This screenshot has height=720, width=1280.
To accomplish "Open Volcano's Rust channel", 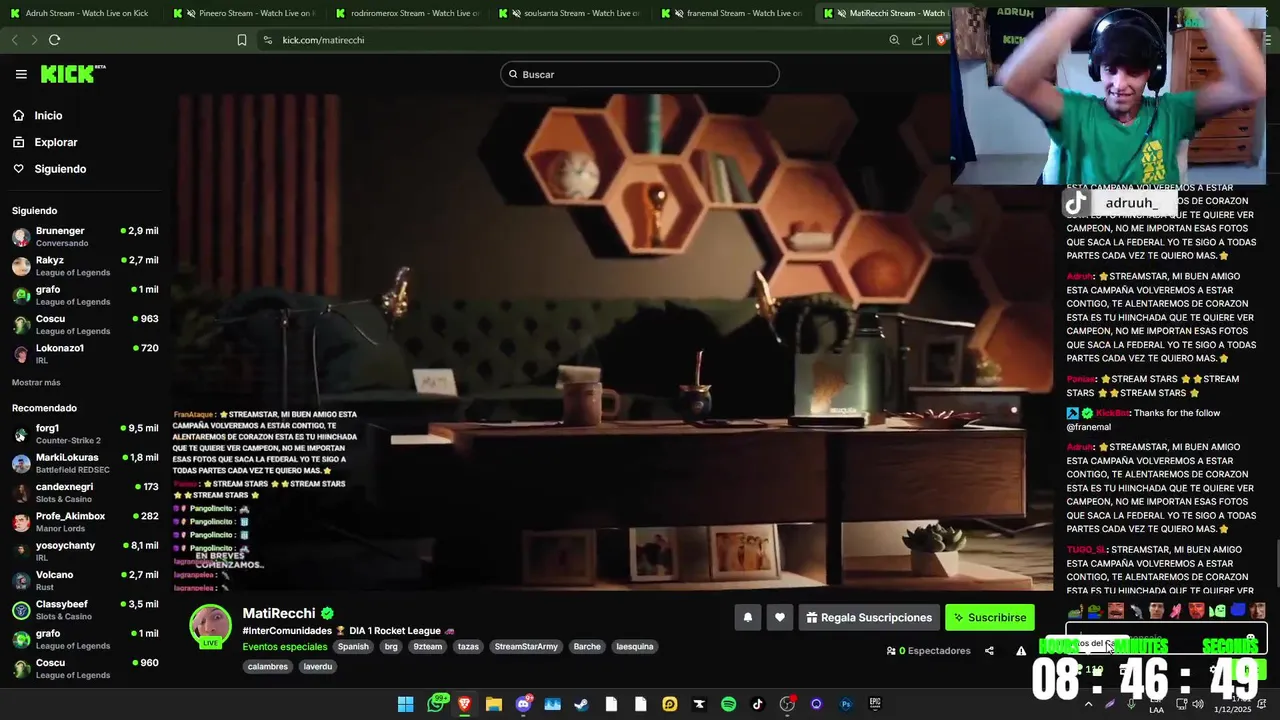I will 84,581.
